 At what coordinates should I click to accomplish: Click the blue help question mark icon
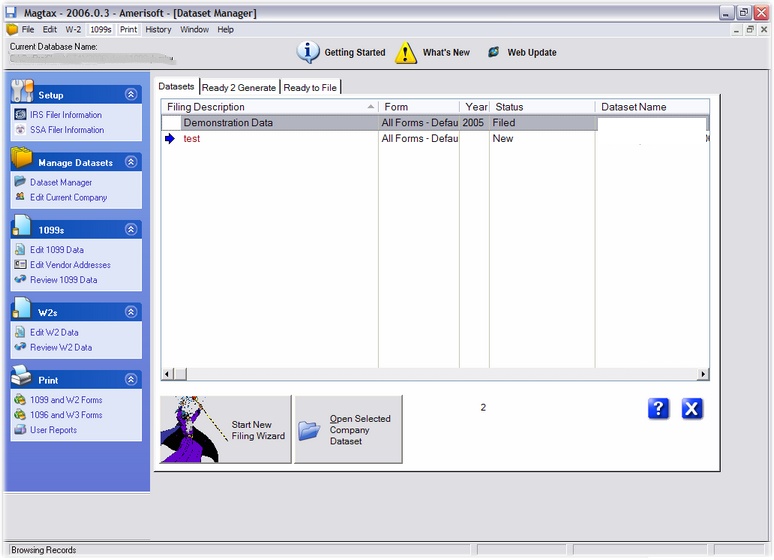[658, 408]
